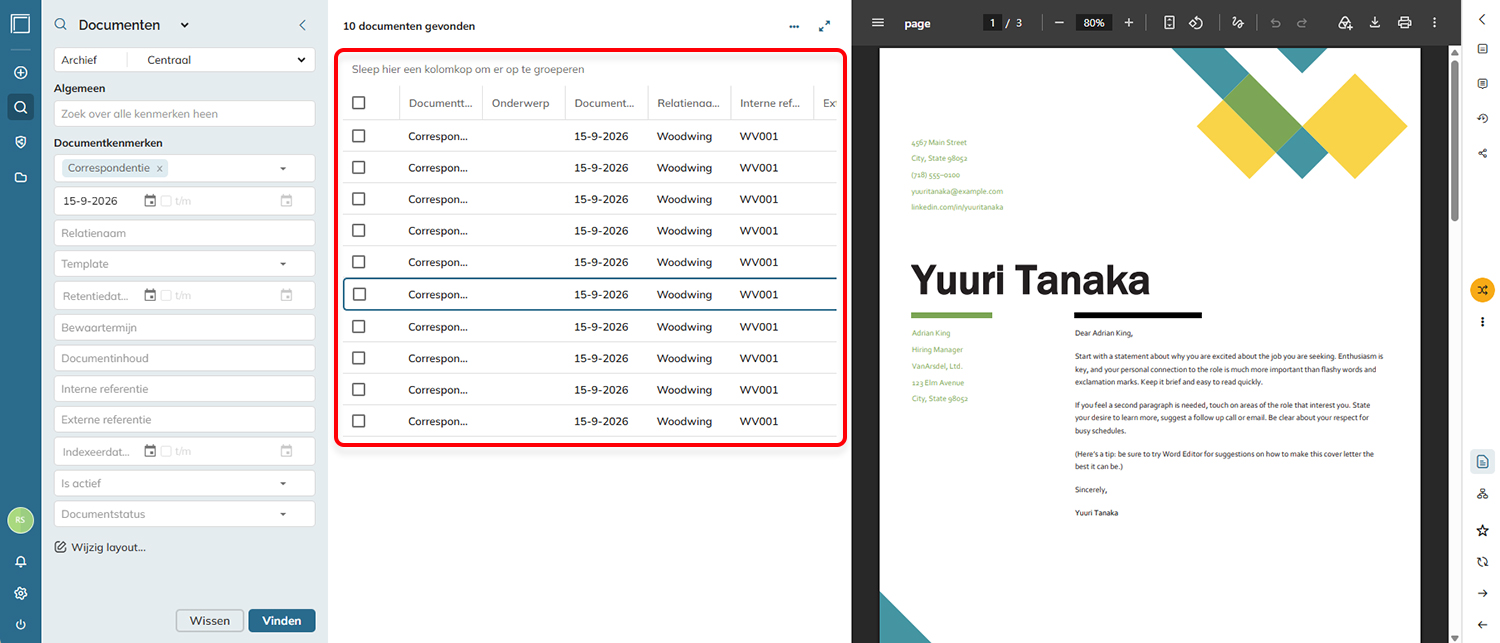Remove the Correspondentie filter tag
1500x643 pixels.
tap(160, 169)
